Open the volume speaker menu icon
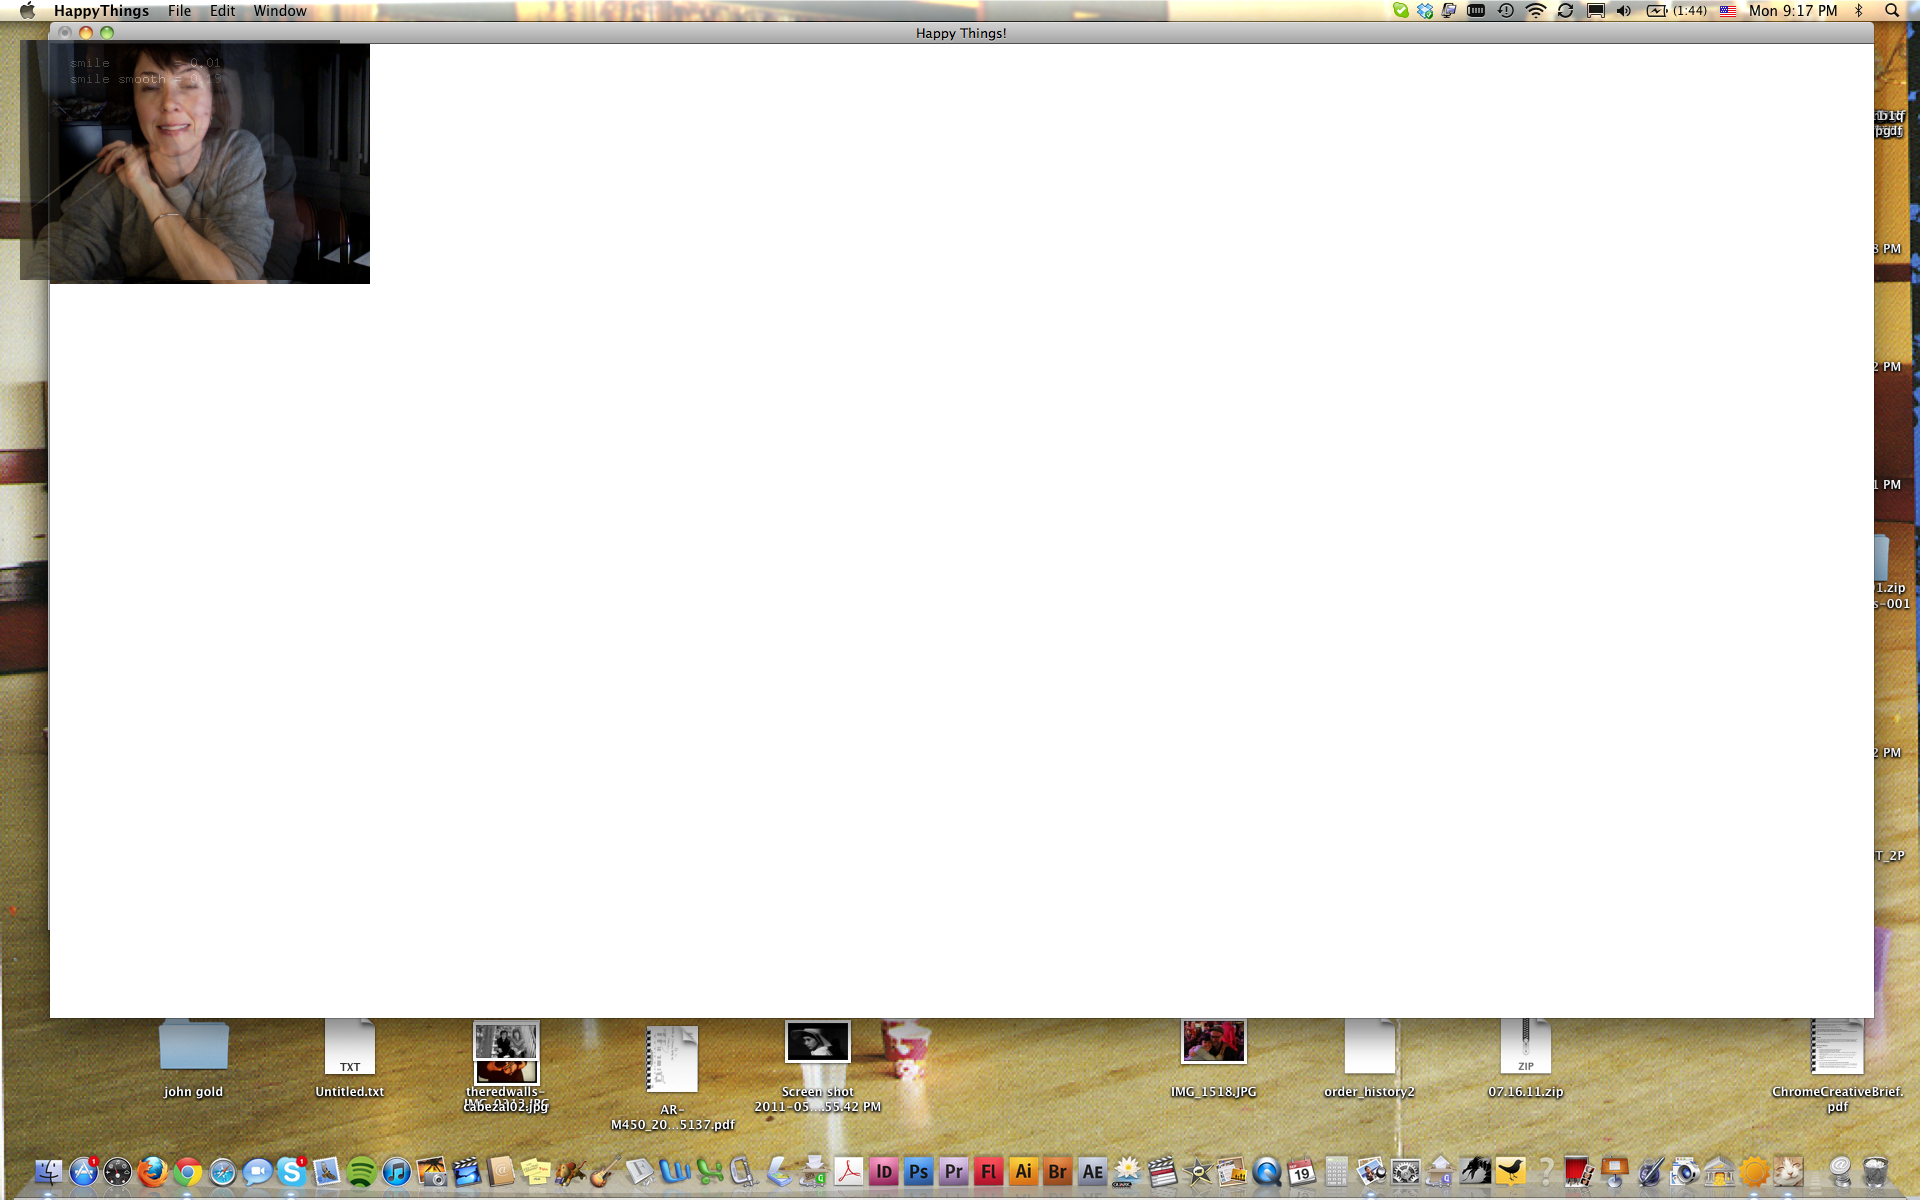Screen dimensions: 1920x1200 (1624, 11)
